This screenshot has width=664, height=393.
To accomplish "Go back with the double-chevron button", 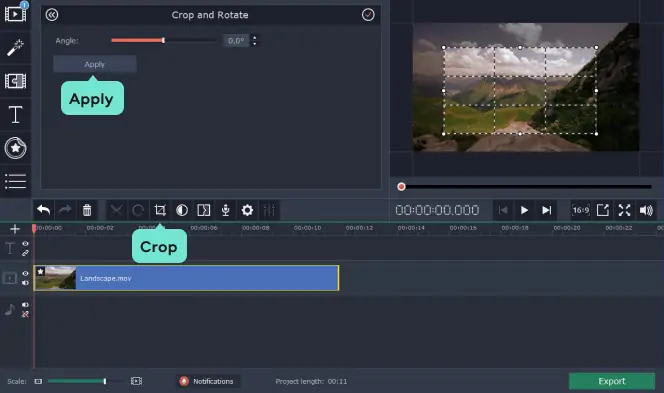I will pos(52,15).
